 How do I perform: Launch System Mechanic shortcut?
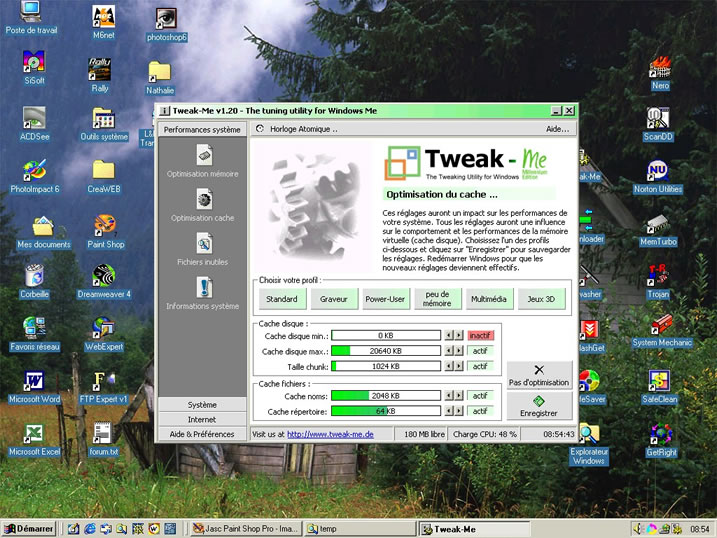[x=662, y=330]
